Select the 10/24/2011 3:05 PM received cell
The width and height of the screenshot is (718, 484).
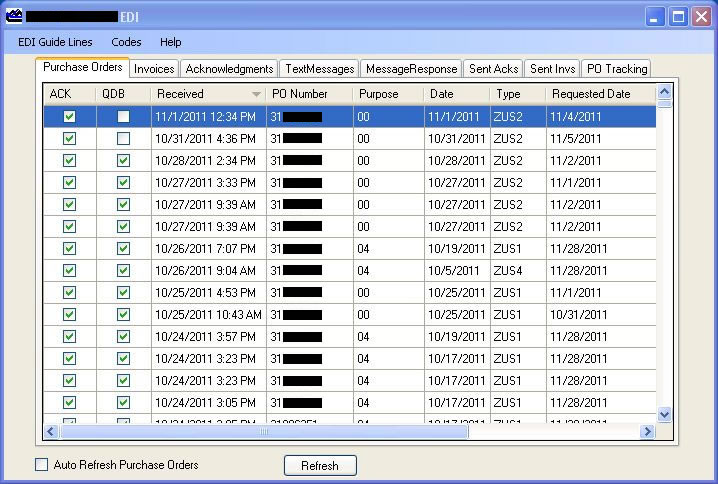point(209,402)
